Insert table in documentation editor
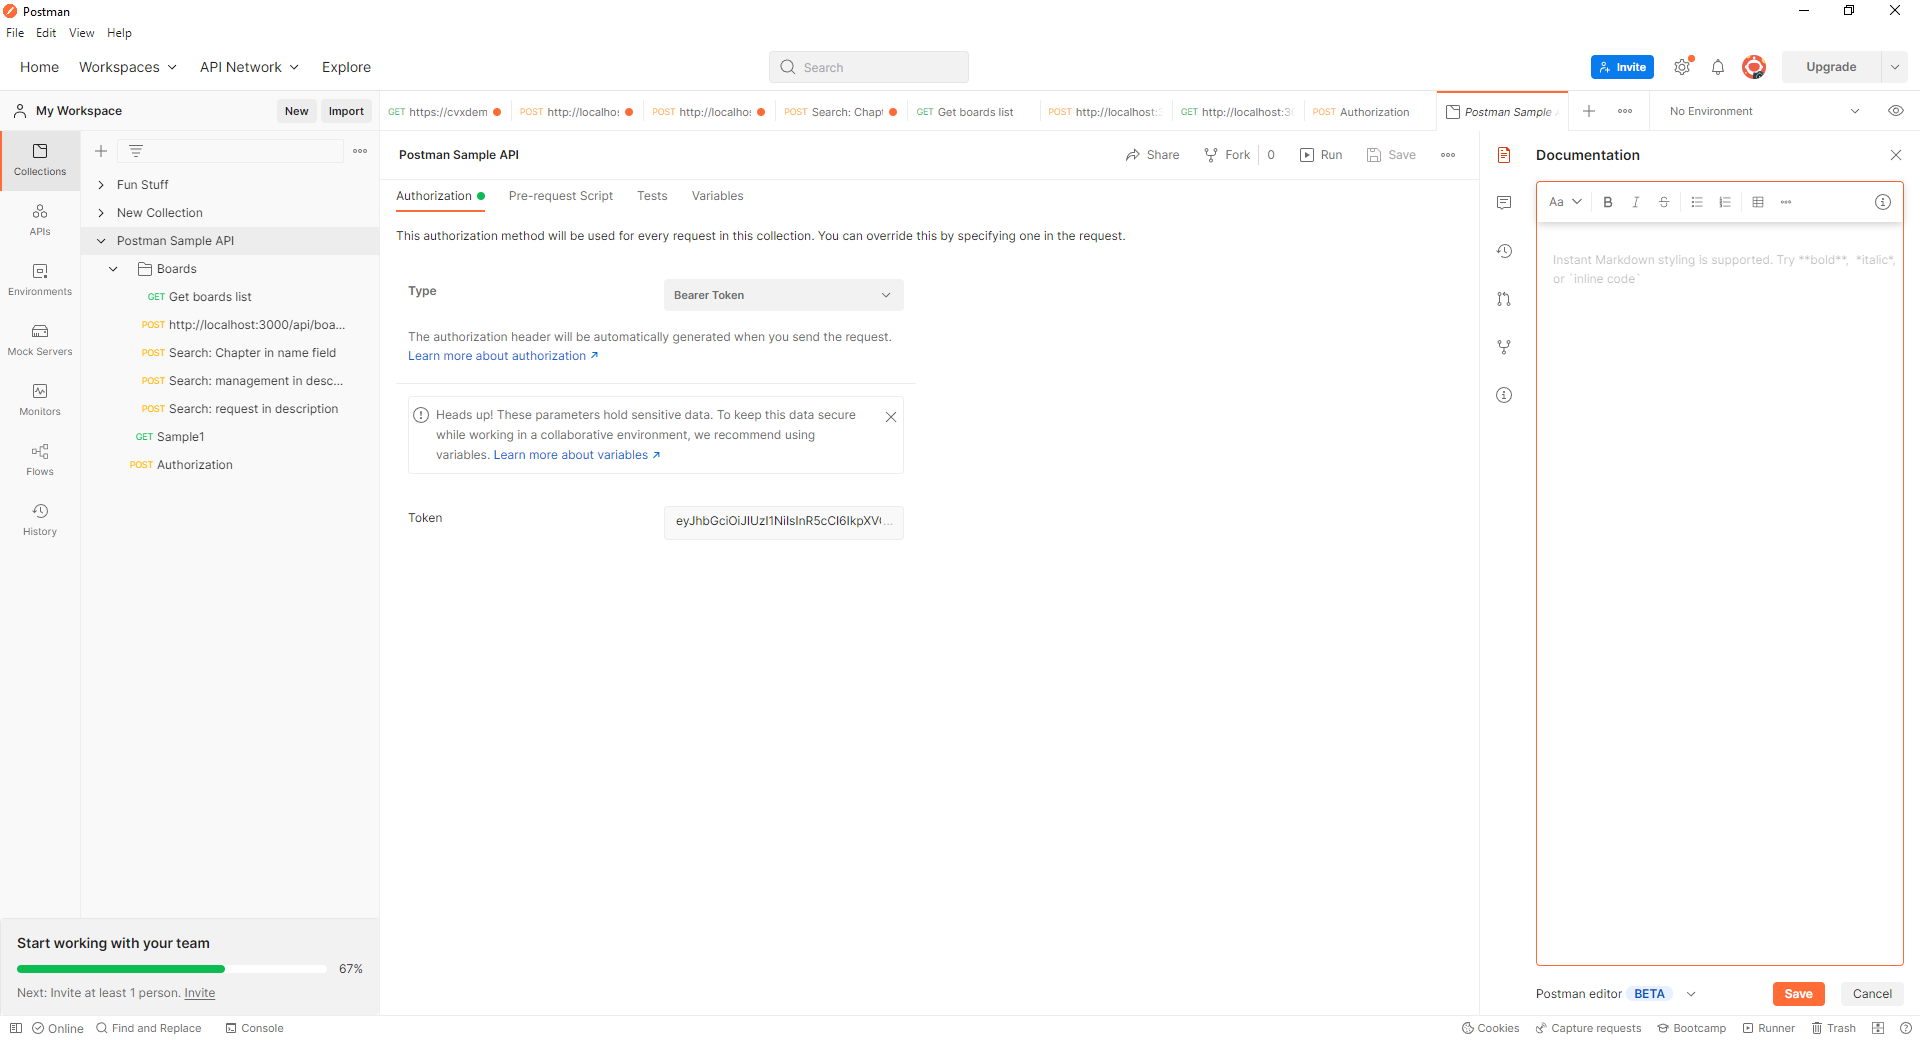Image resolution: width=1920 pixels, height=1040 pixels. point(1758,202)
